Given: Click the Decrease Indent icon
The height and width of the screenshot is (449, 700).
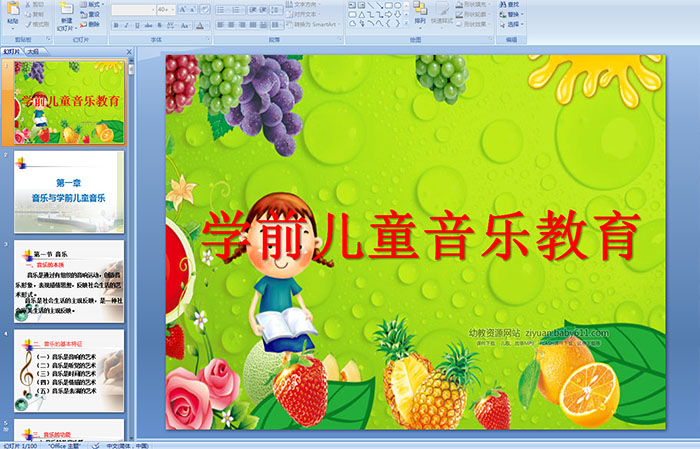Looking at the screenshot, I should [x=253, y=10].
